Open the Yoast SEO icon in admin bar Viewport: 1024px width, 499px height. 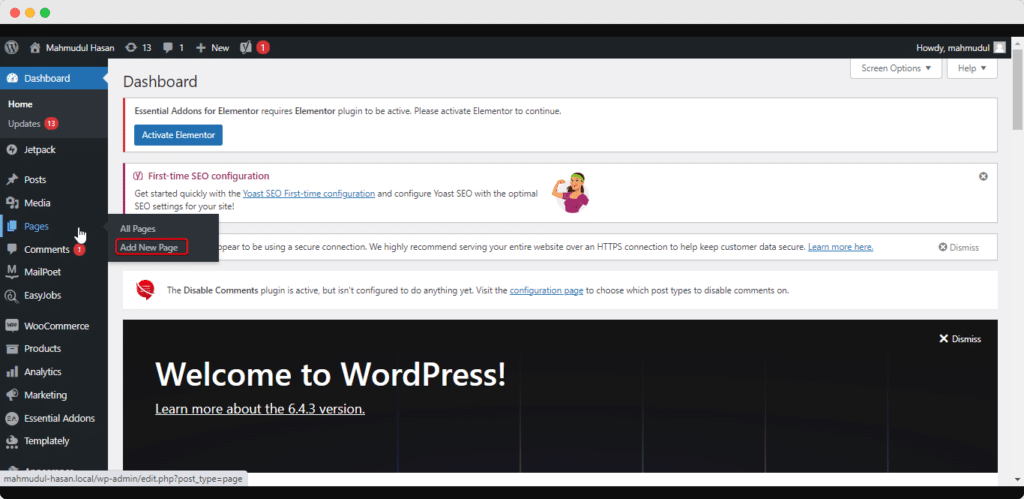(246, 47)
